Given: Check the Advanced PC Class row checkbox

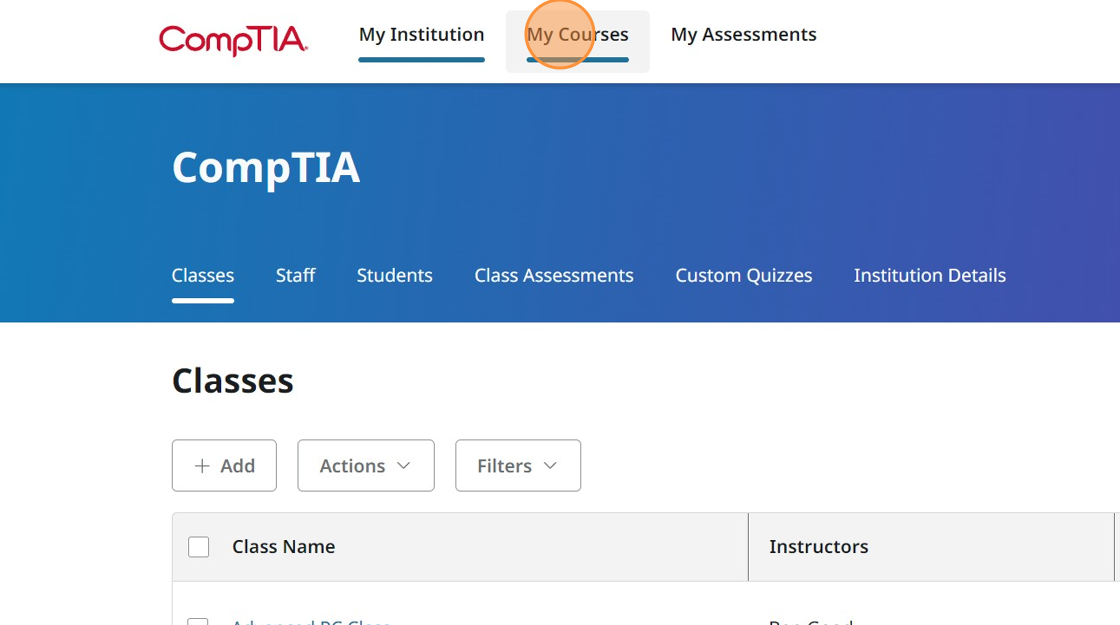Looking at the screenshot, I should tap(198, 622).
